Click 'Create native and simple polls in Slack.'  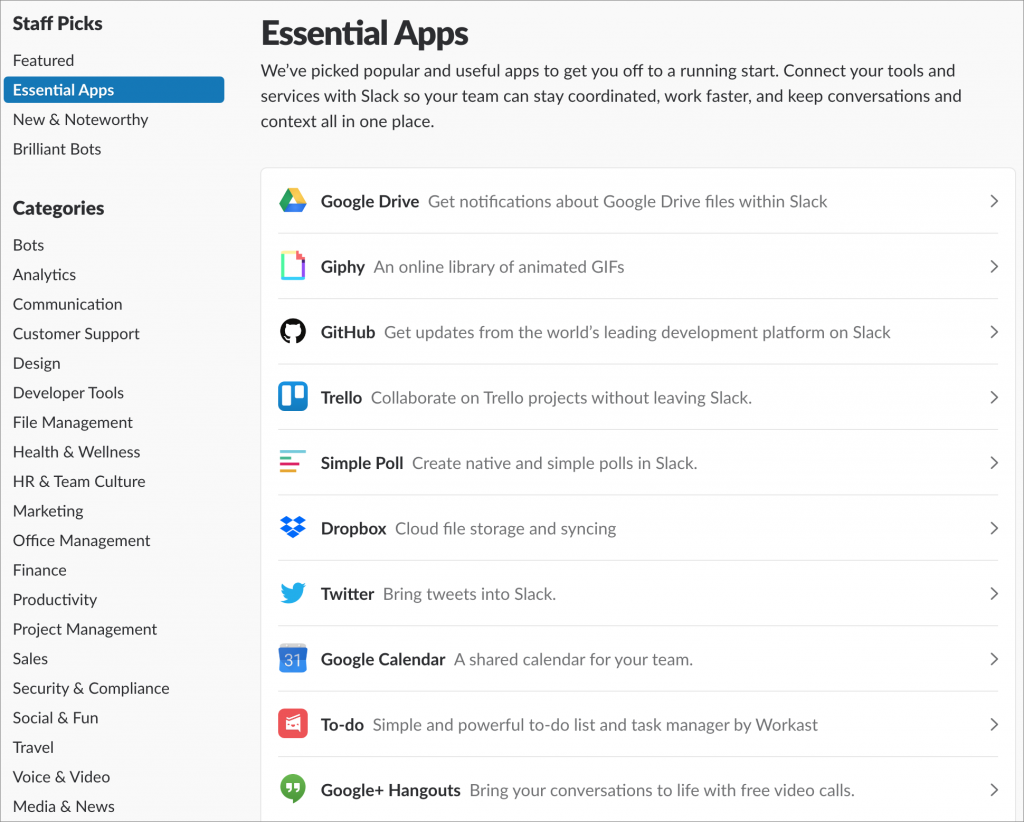pos(554,463)
